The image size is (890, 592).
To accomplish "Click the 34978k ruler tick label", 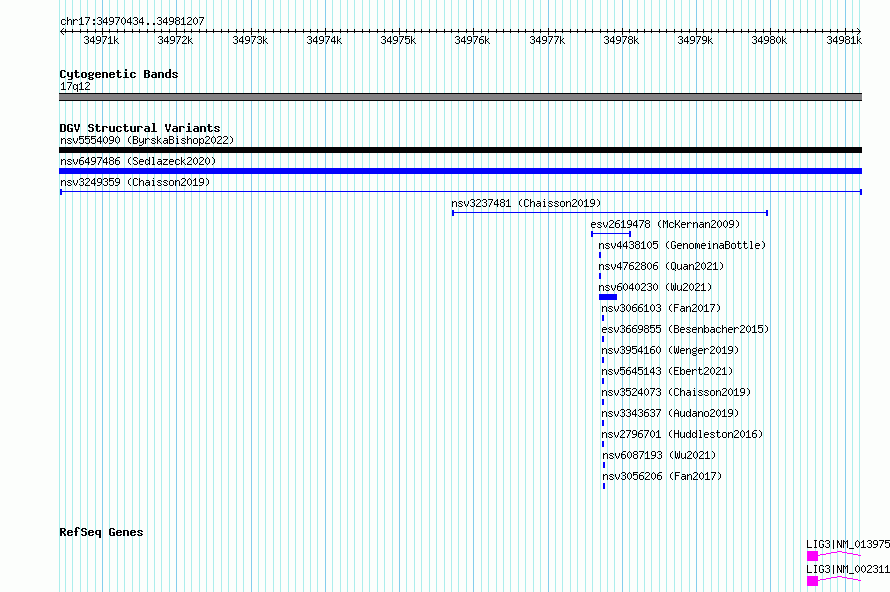I will (x=621, y=40).
